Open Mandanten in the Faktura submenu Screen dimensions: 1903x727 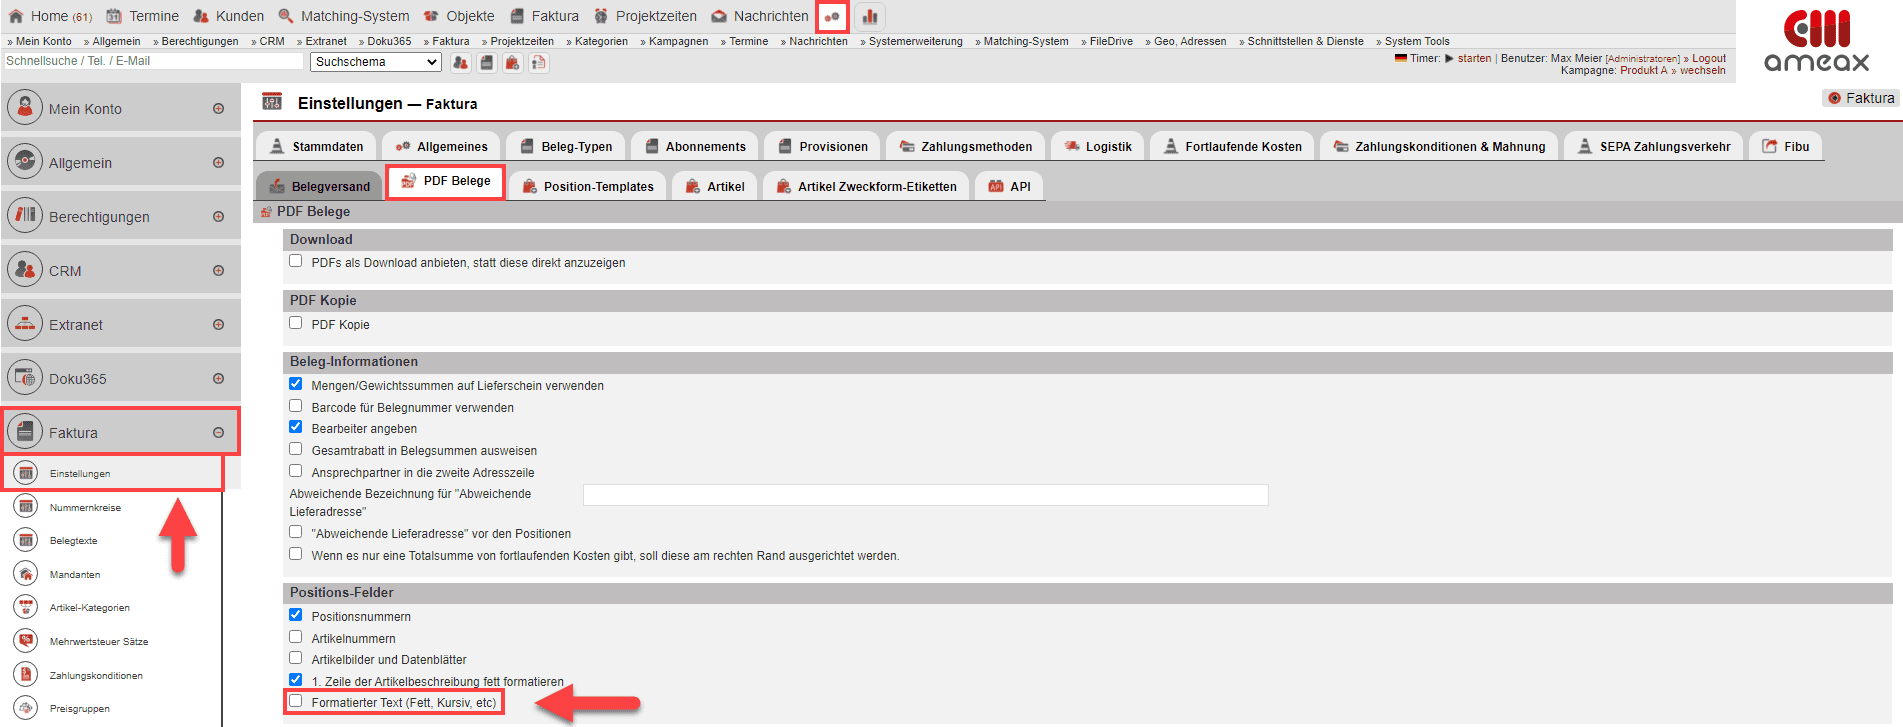(75, 575)
